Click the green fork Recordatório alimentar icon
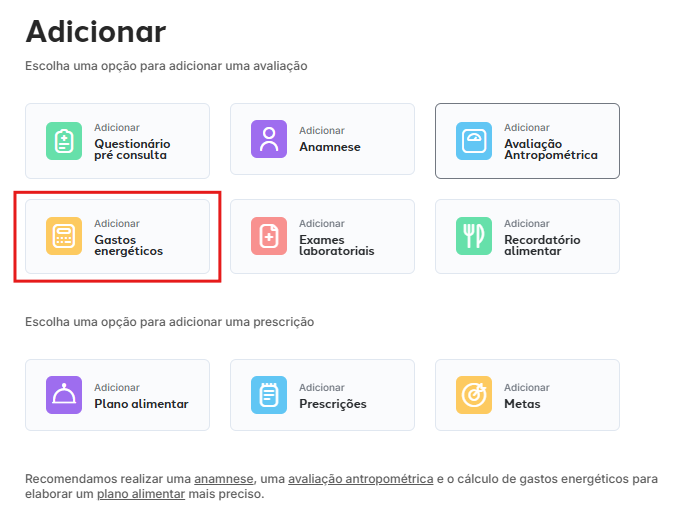This screenshot has height=531, width=673. click(474, 236)
